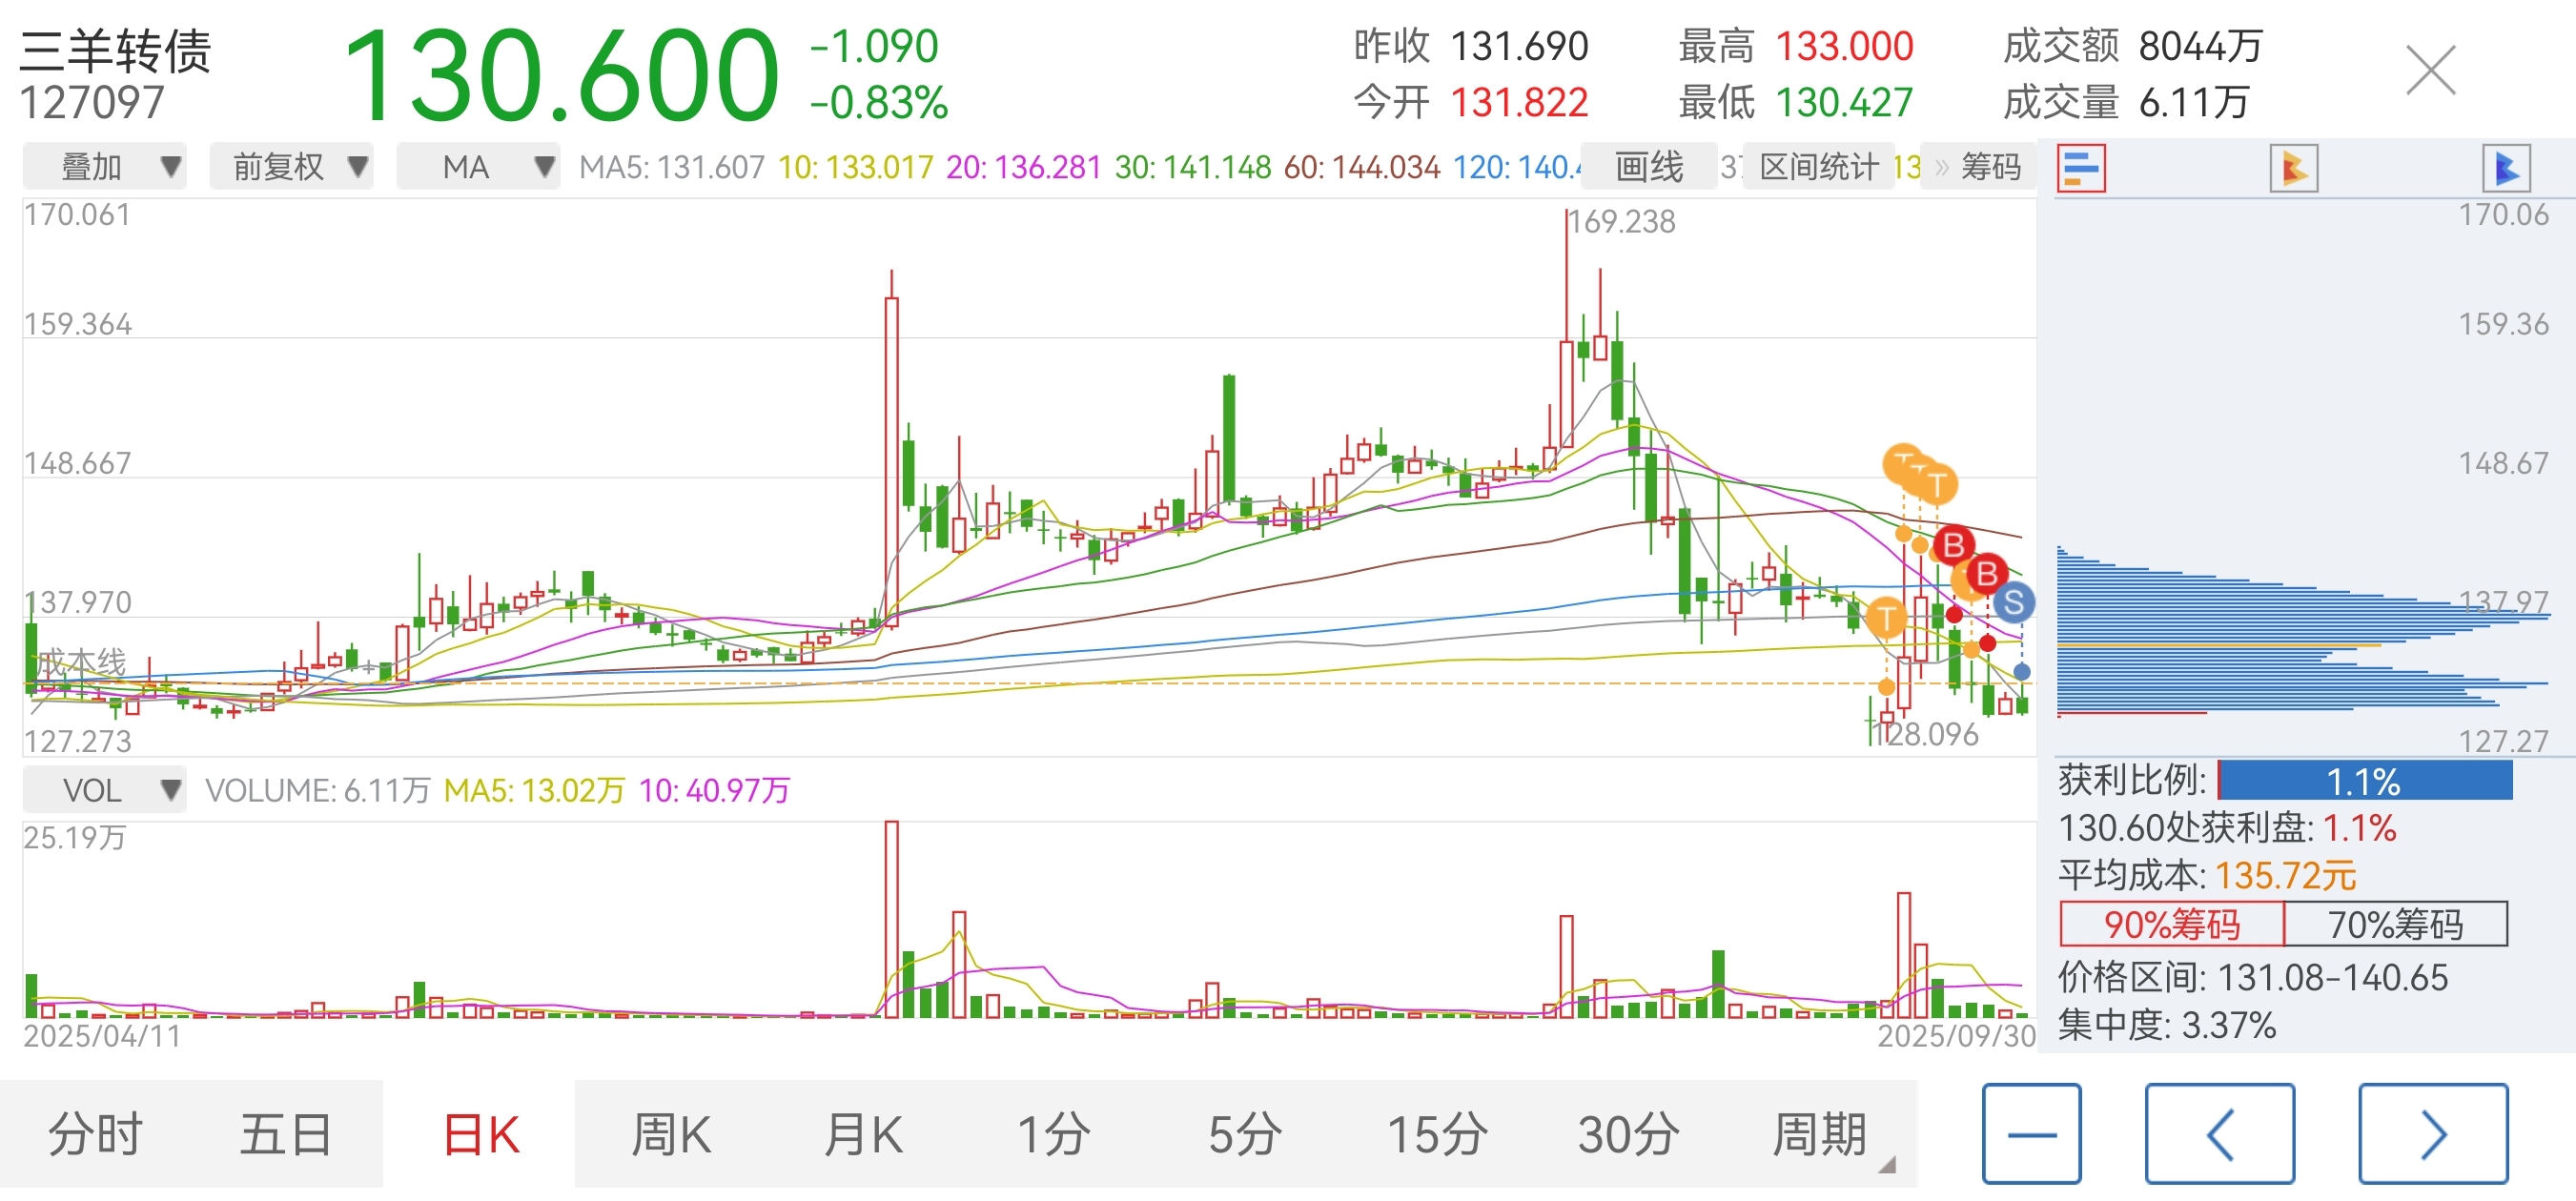Viewport: 2576px width, 1201px height.
Task: Open the MA indicator dropdown
Action: 478,166
